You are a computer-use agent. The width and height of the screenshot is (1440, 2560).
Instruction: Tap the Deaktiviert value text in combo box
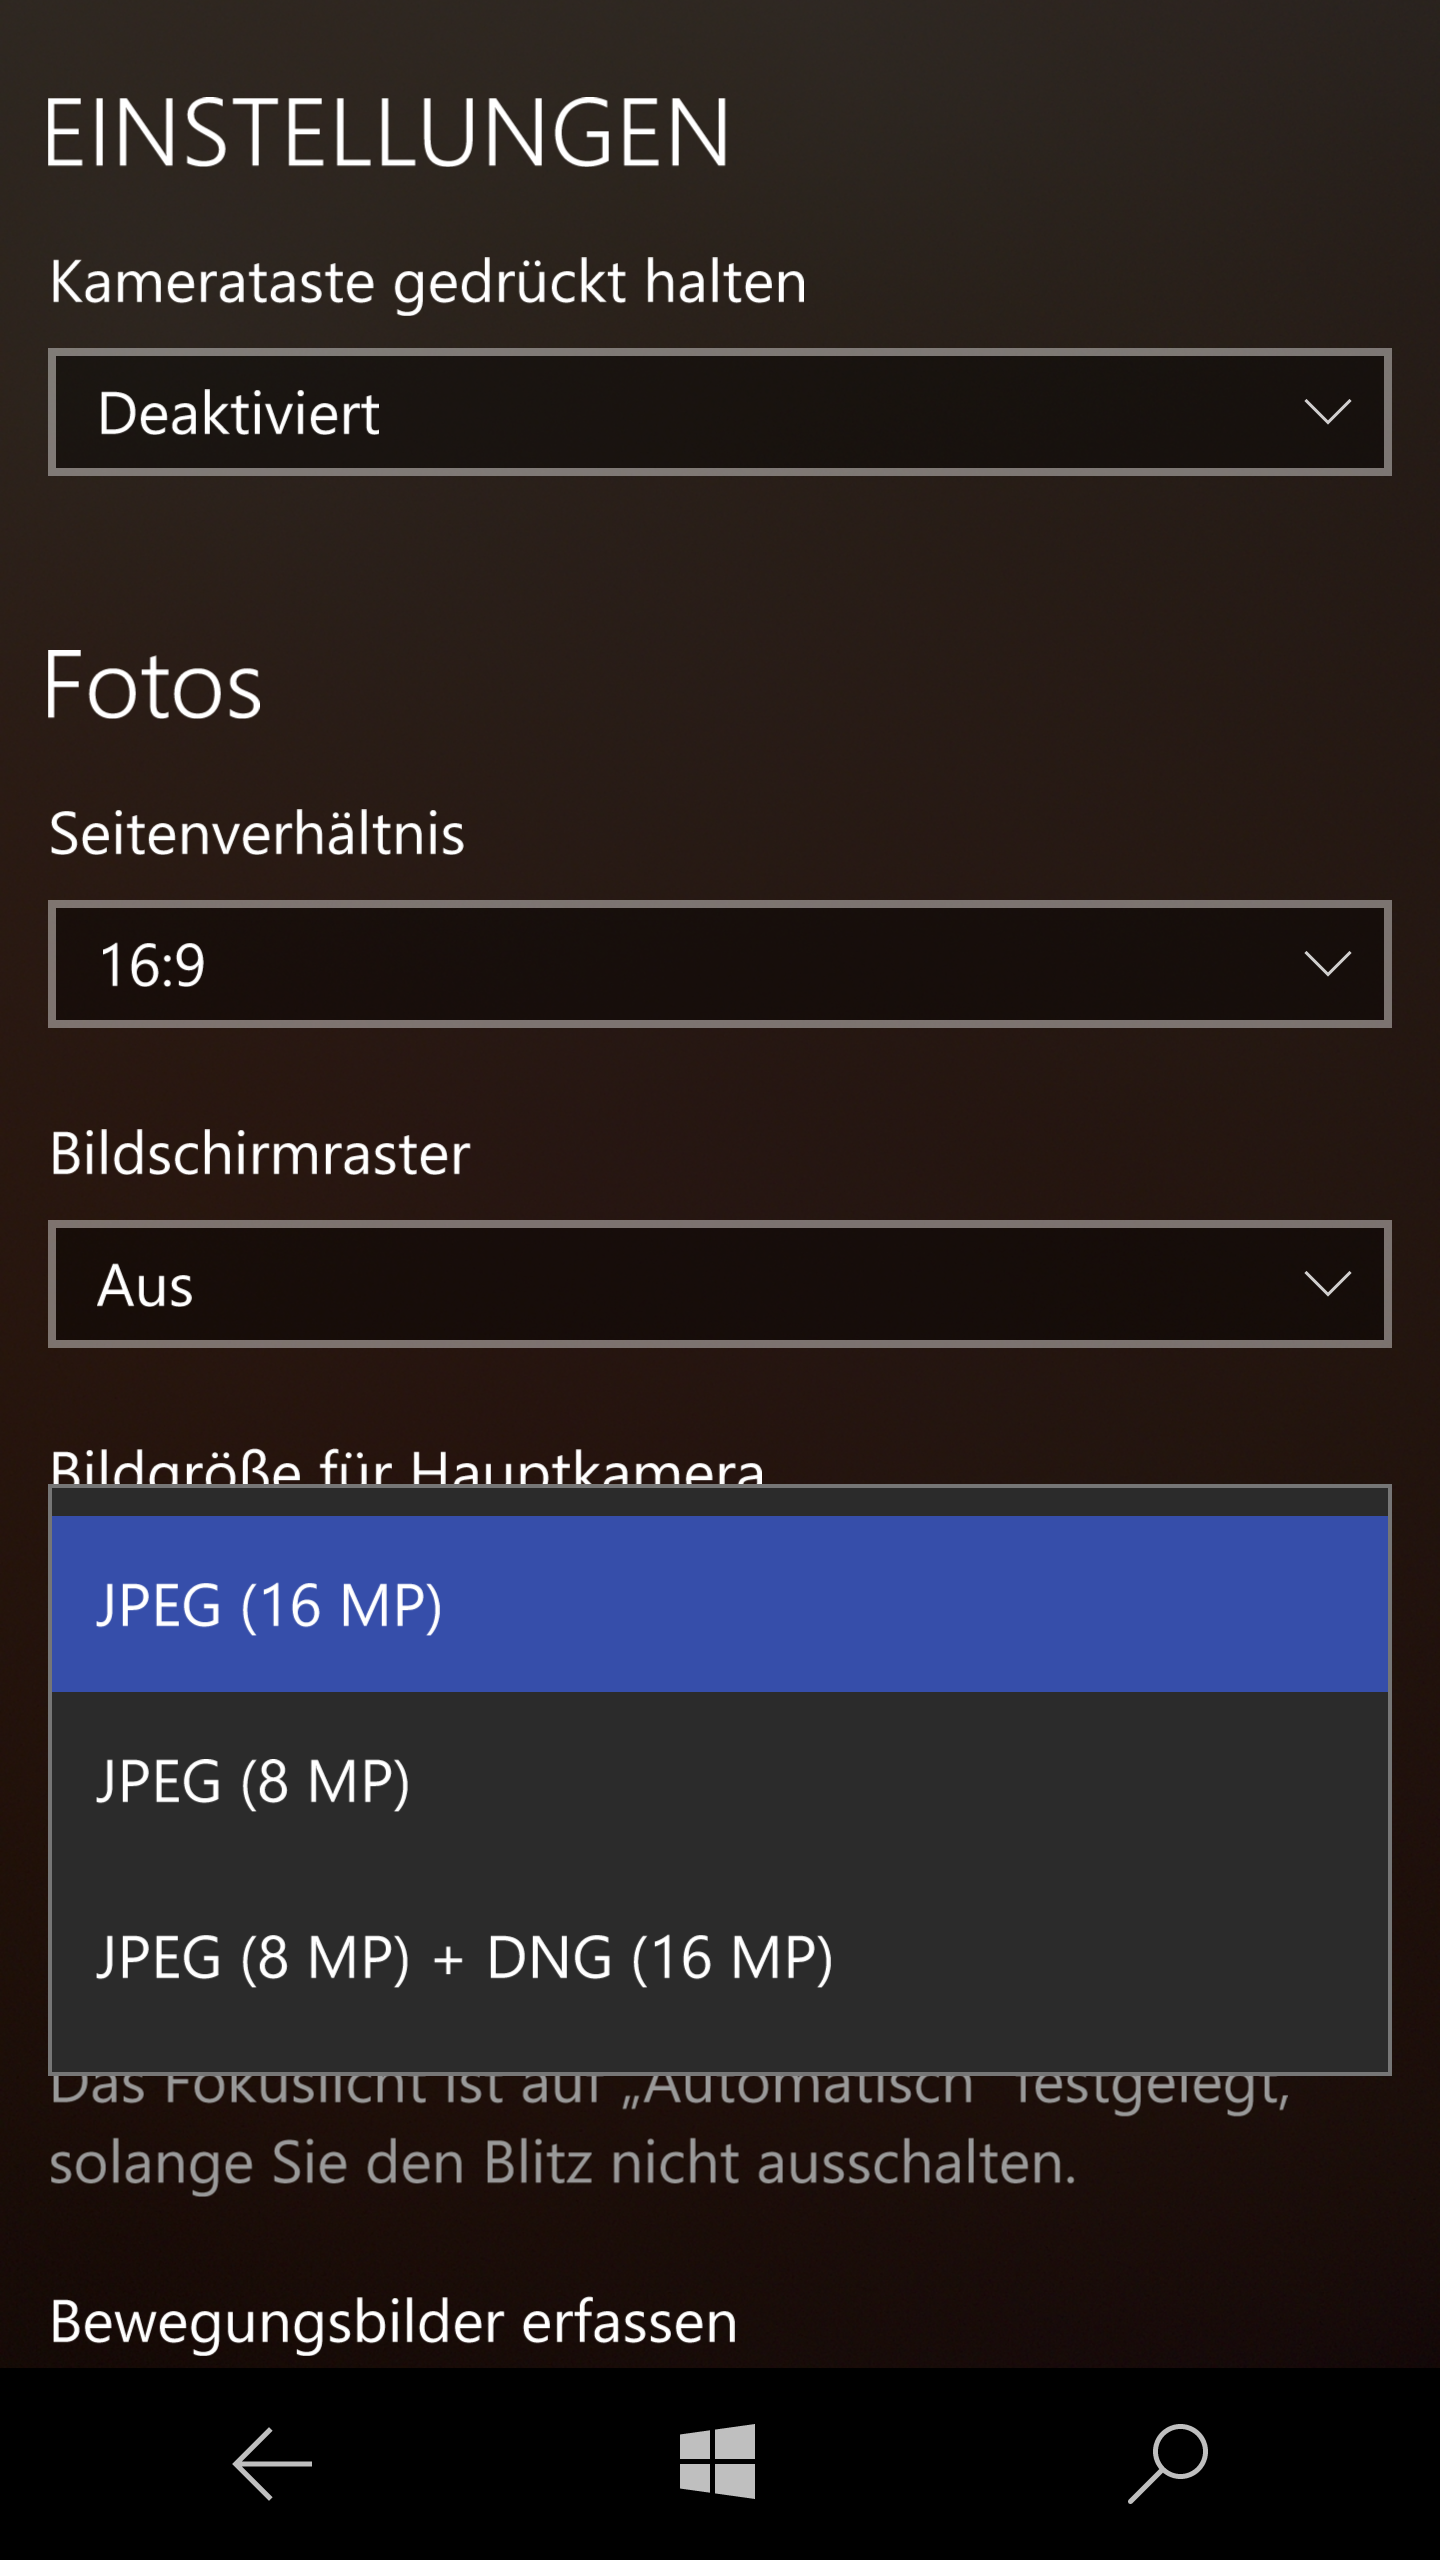[x=239, y=413]
